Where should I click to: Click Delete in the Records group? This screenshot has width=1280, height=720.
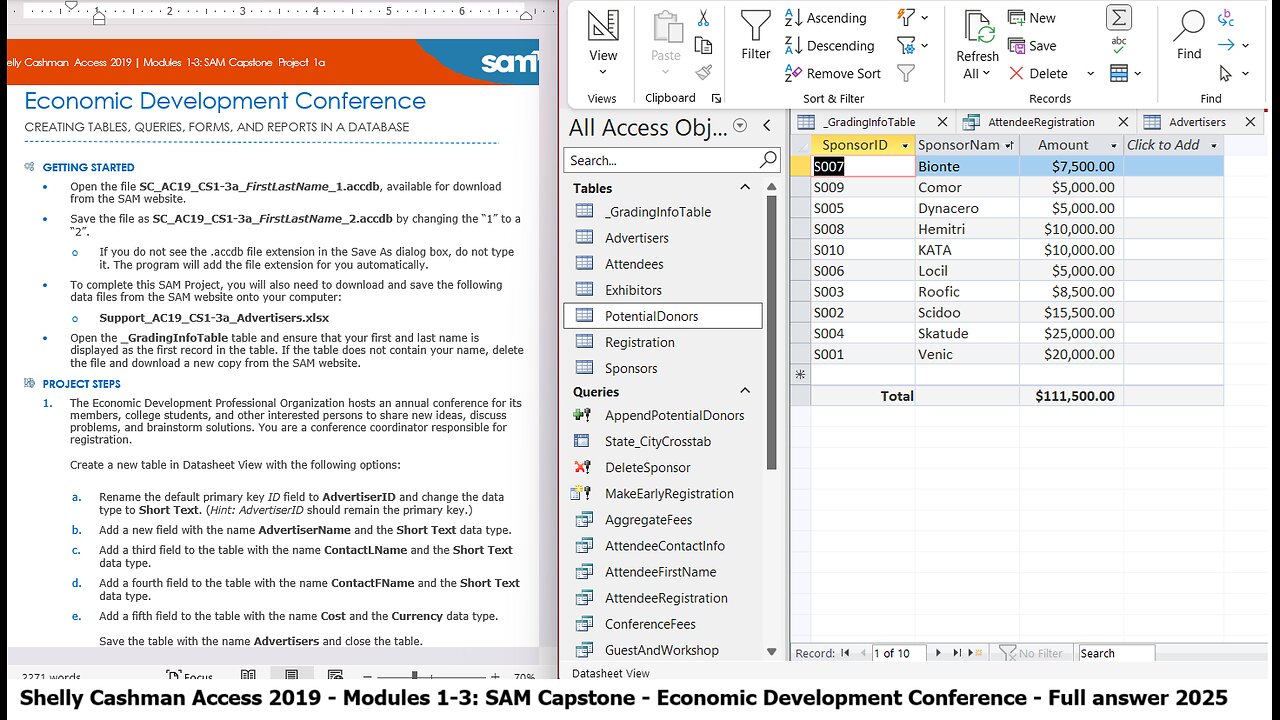tap(1039, 73)
